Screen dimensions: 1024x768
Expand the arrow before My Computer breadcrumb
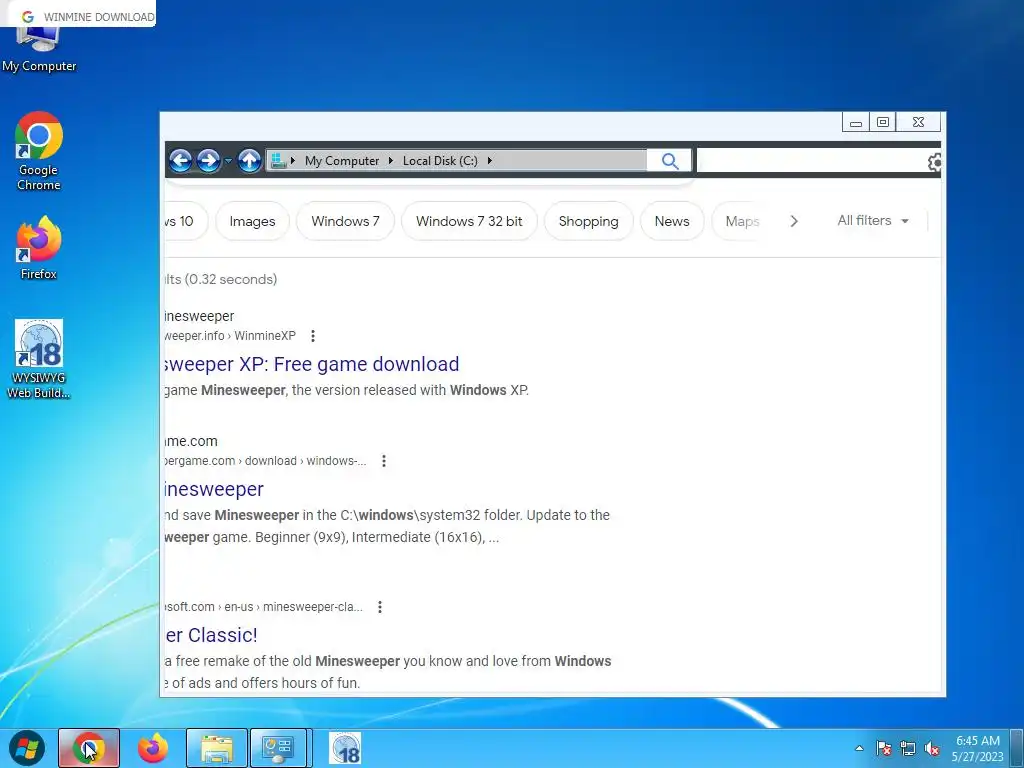tap(293, 161)
